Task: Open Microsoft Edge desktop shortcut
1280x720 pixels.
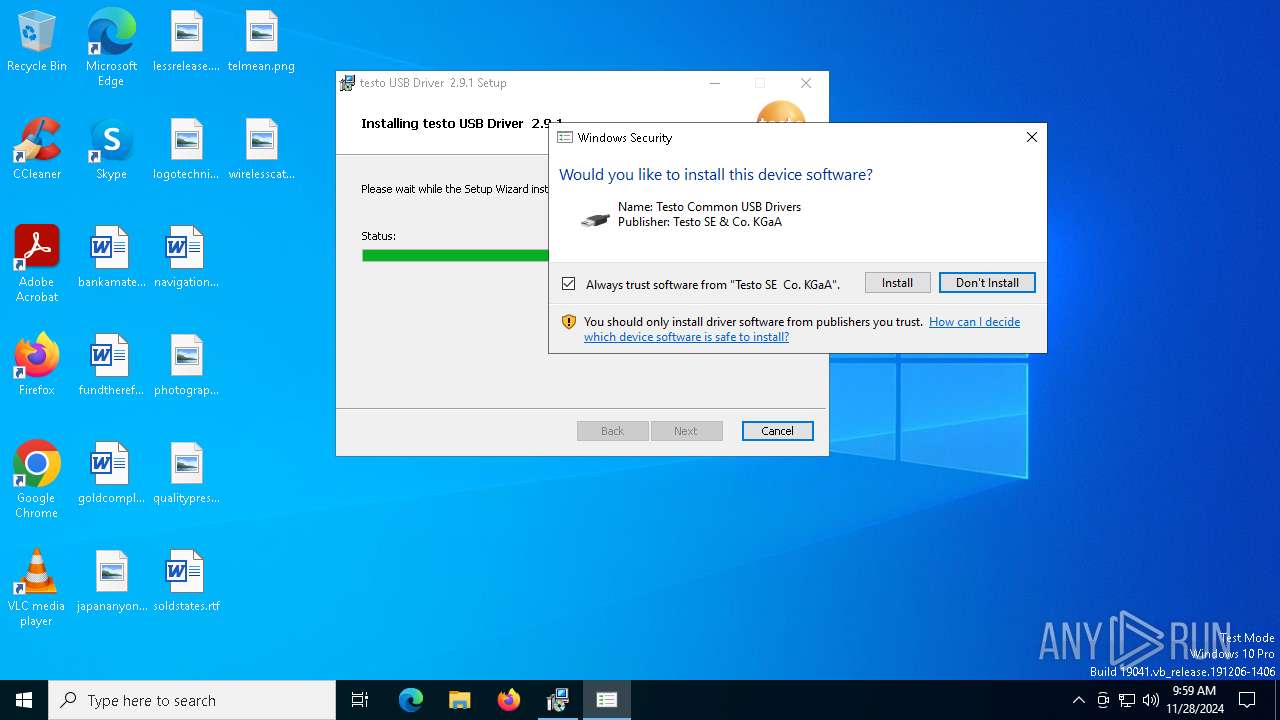Action: tap(111, 47)
